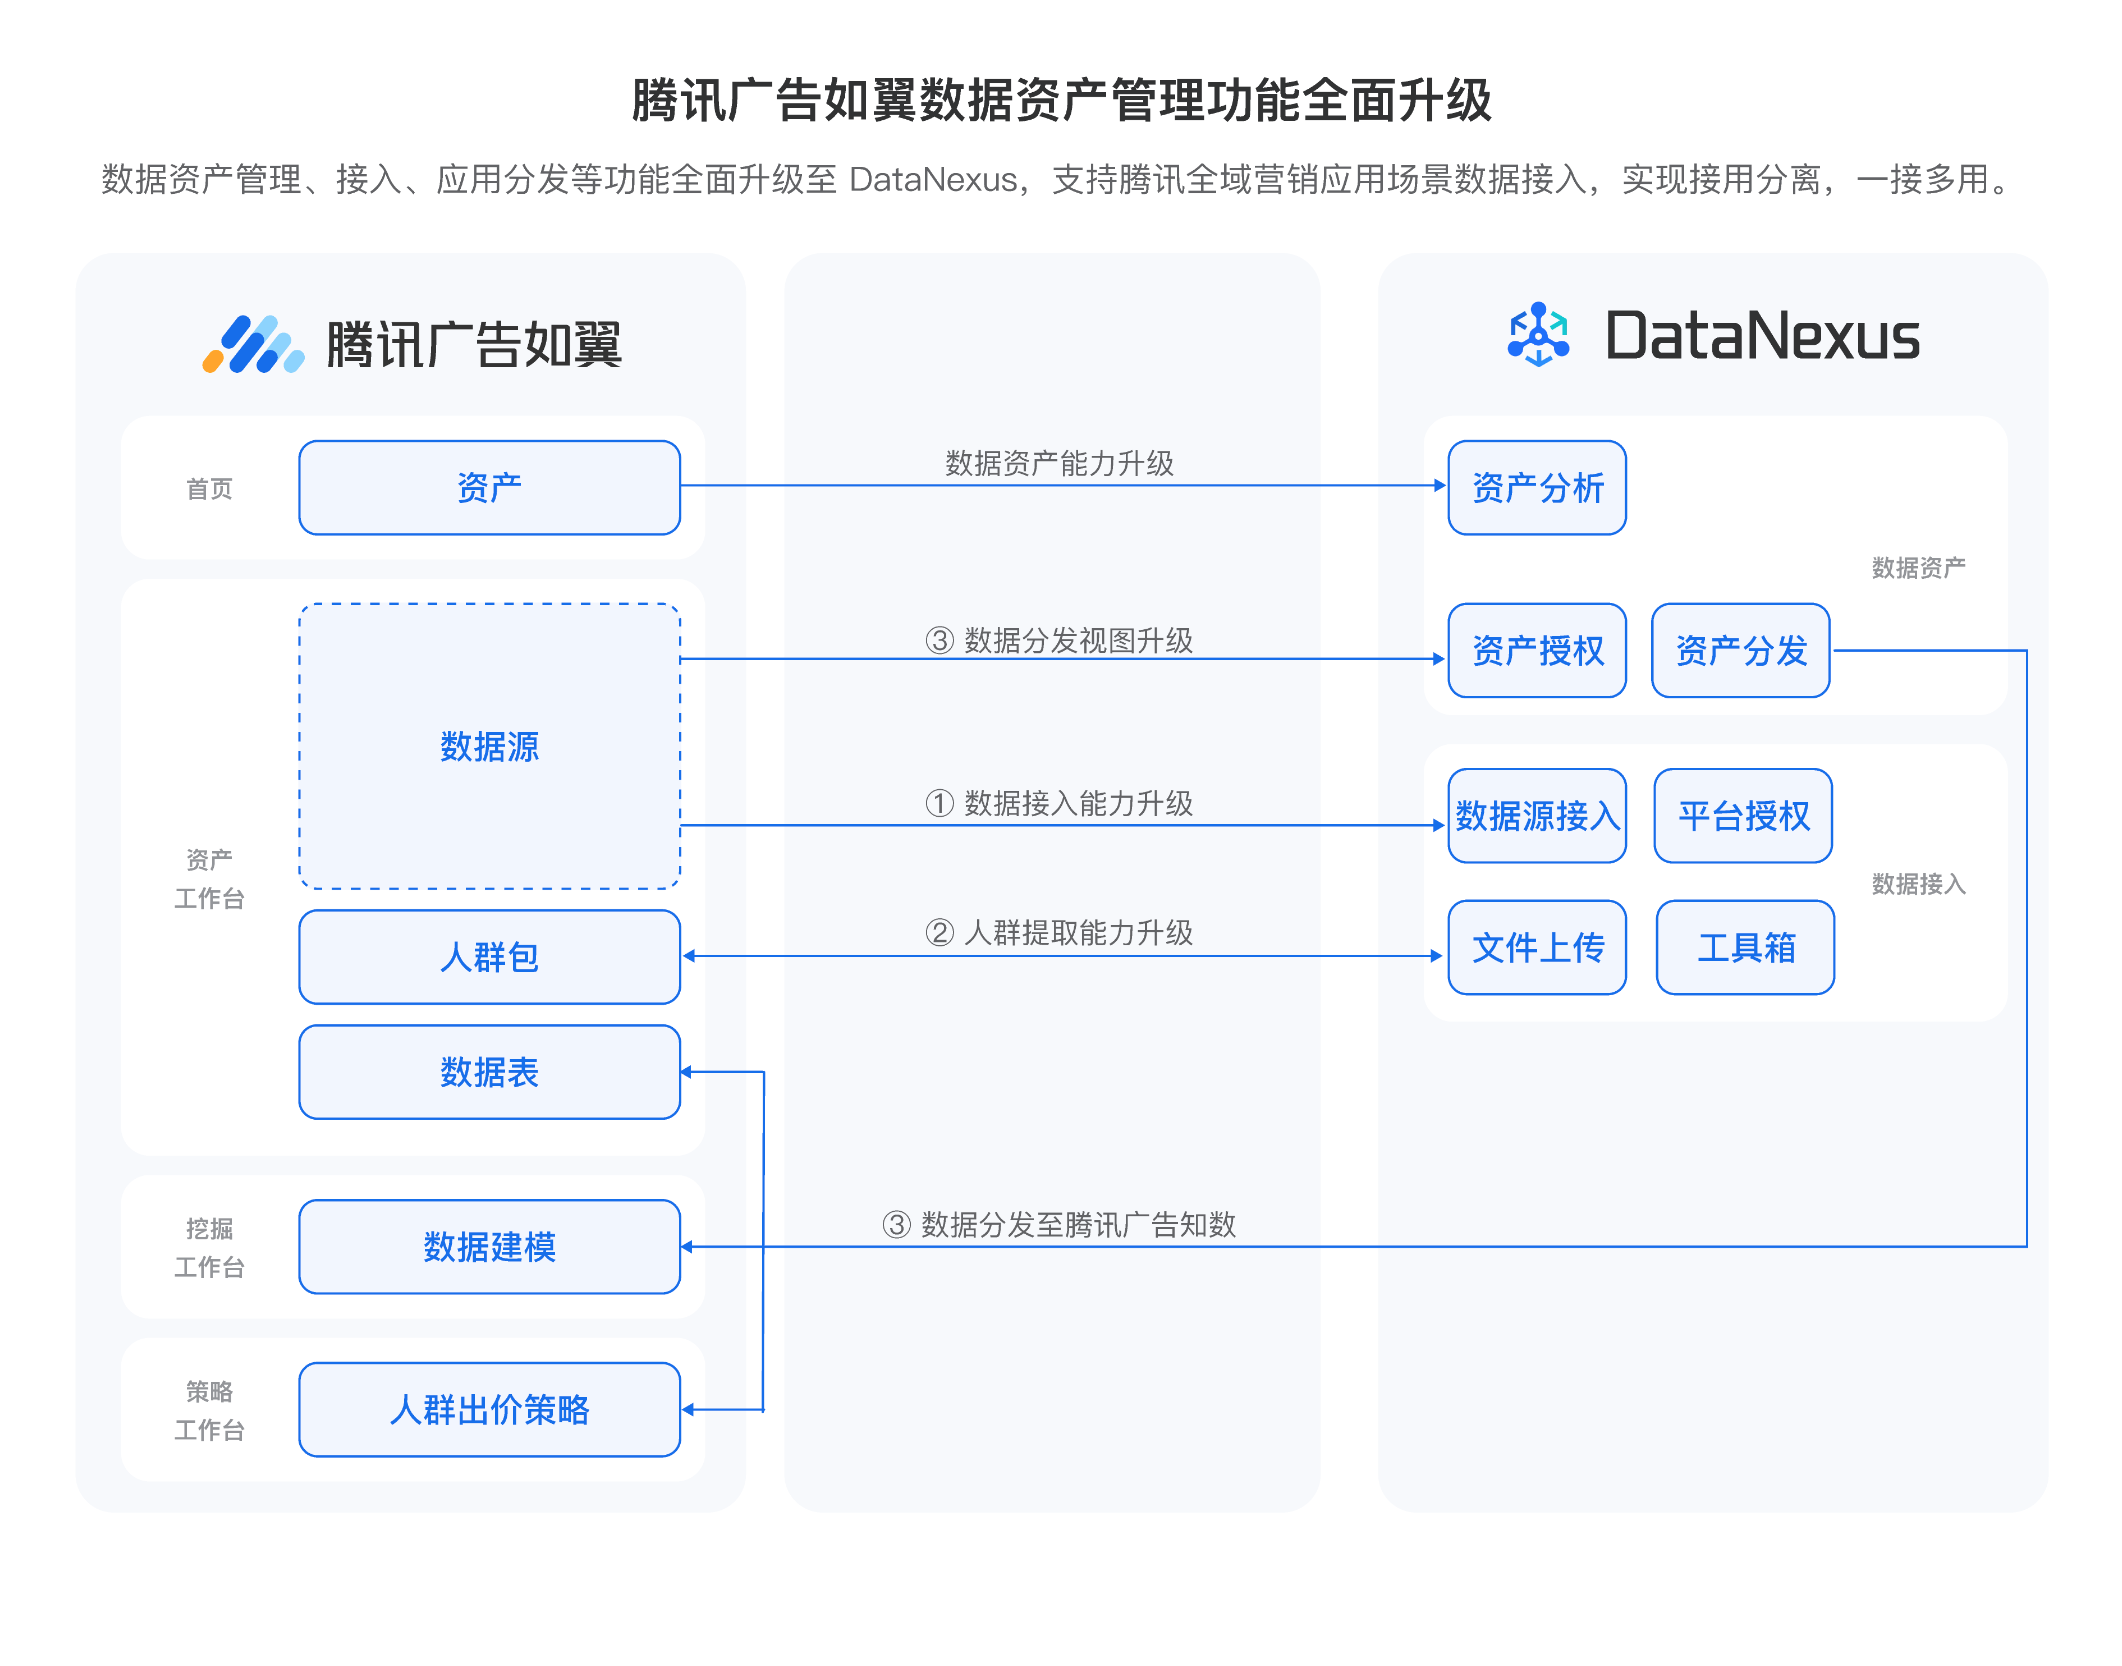Select the 资产 box on 首页 row
Viewport: 2122px width, 1666px height.
click(x=489, y=488)
